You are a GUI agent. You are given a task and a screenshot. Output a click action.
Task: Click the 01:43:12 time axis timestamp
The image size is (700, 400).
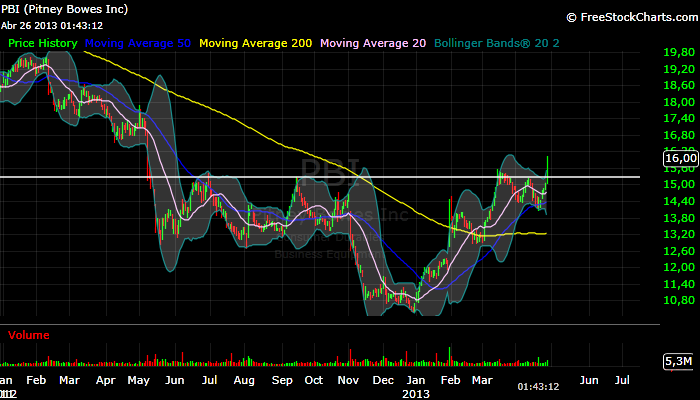pyautogui.click(x=538, y=386)
